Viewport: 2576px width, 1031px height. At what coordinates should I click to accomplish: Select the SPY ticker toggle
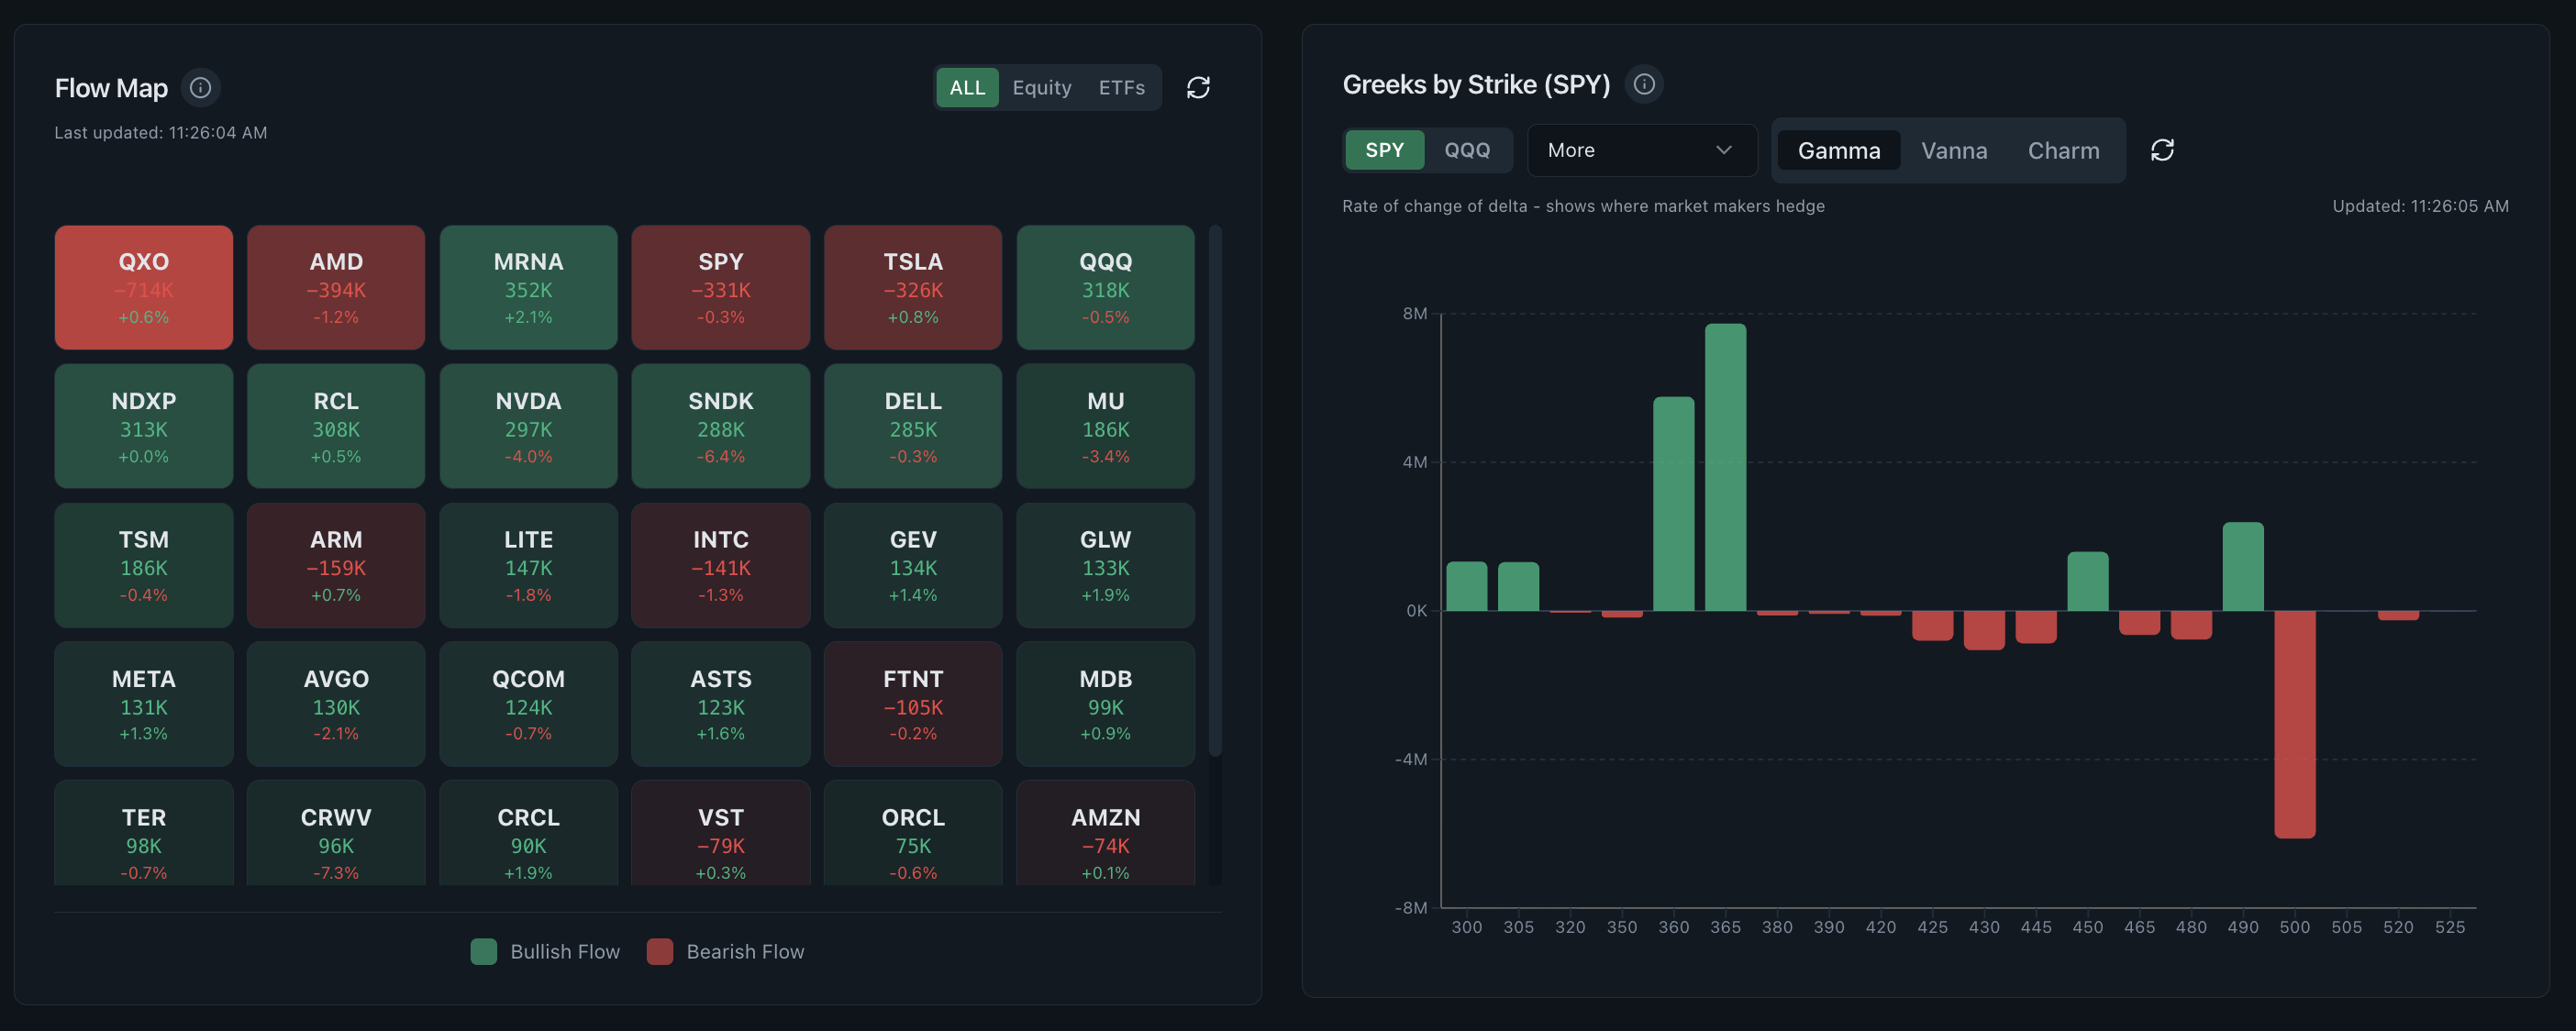(1384, 150)
